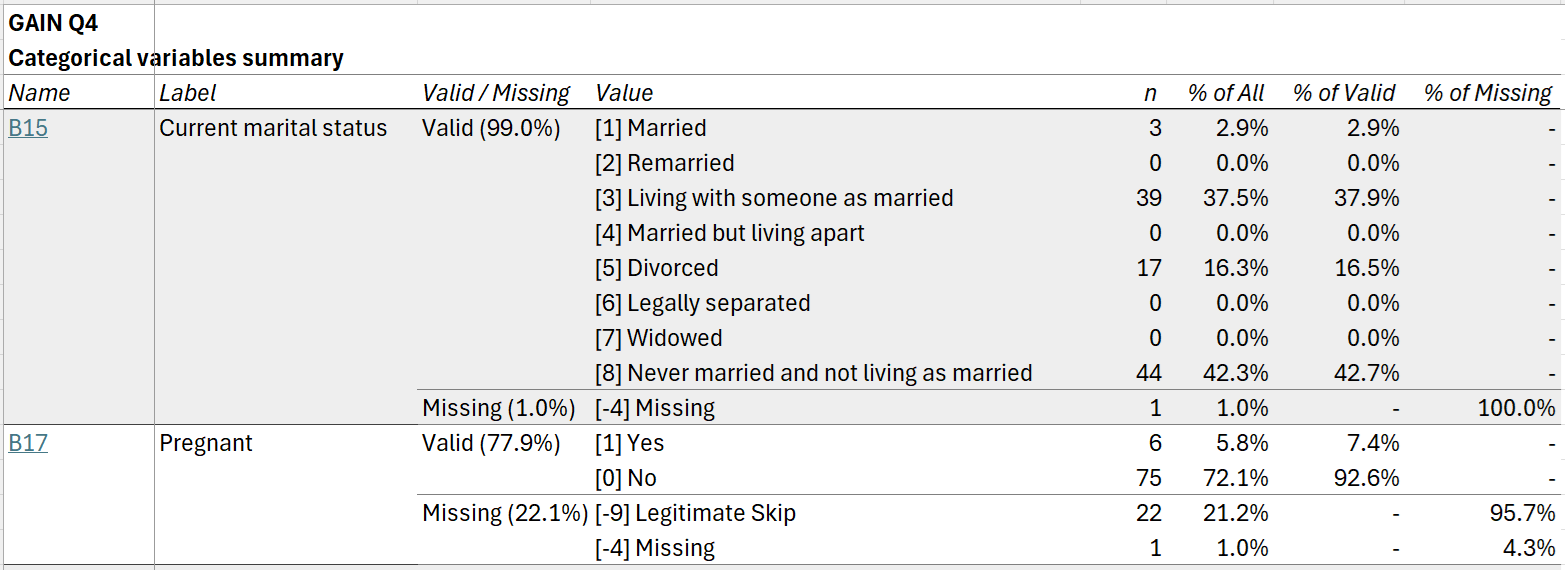Open the B15 variable link
The image size is (1565, 570).
[28, 128]
